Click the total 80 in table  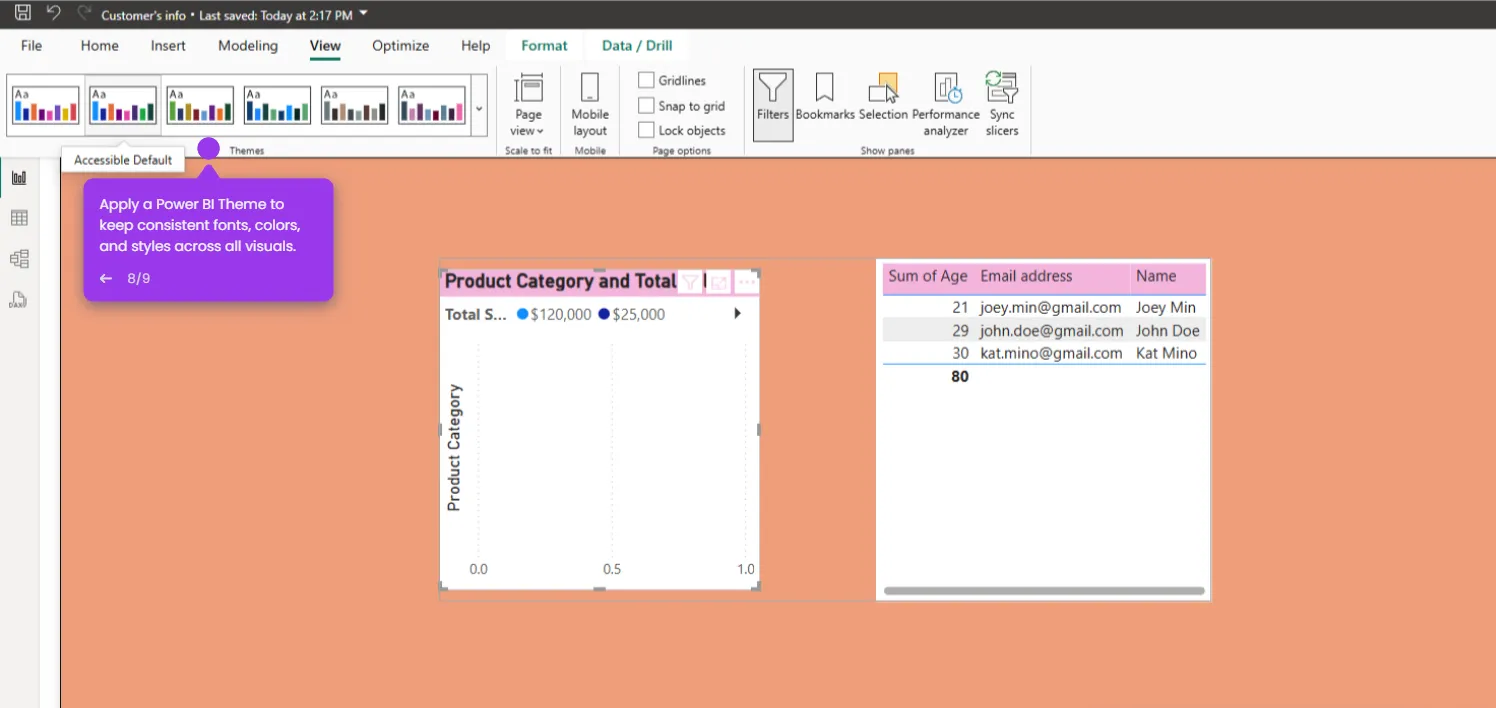pyautogui.click(x=960, y=377)
